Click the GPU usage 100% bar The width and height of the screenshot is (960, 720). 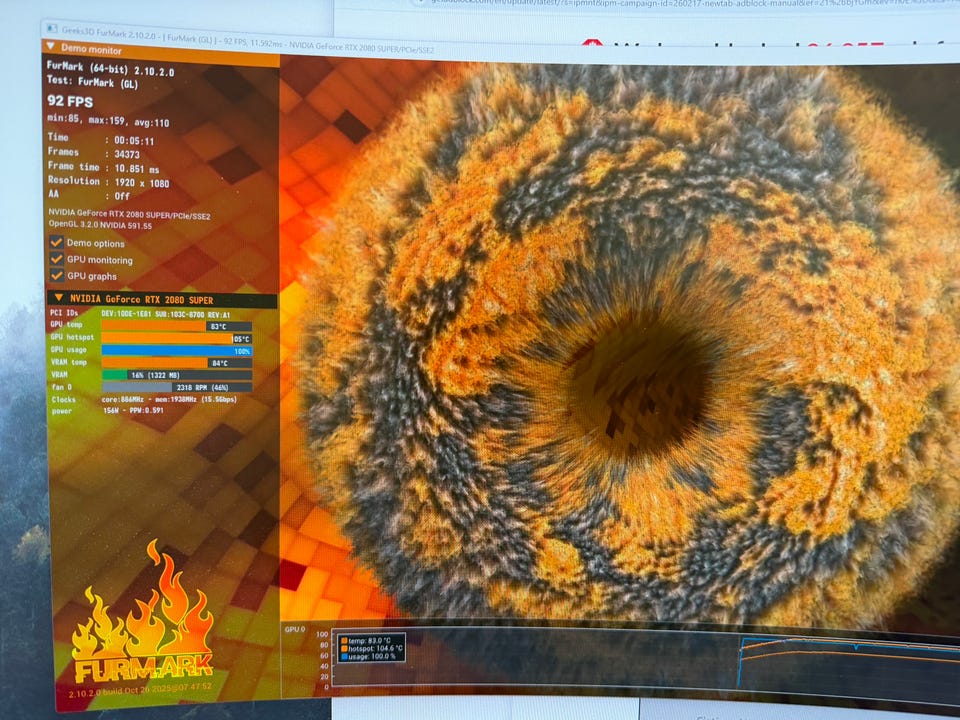(176, 350)
